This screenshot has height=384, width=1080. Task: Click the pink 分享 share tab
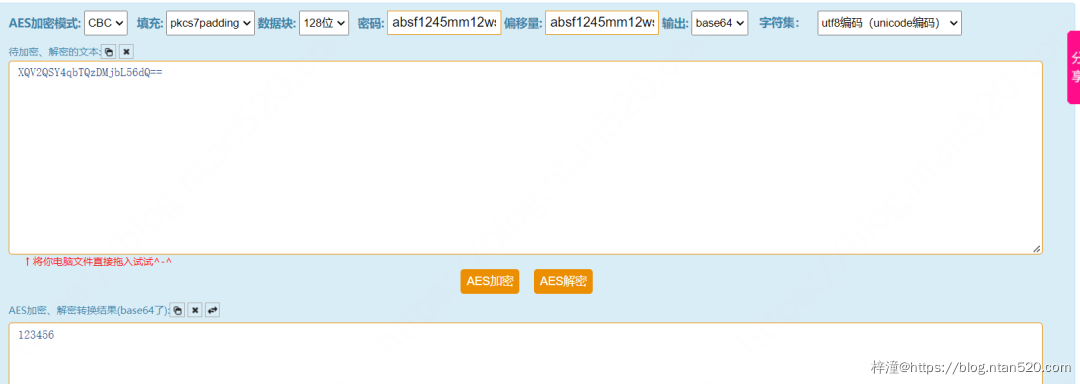pyautogui.click(x=1074, y=67)
